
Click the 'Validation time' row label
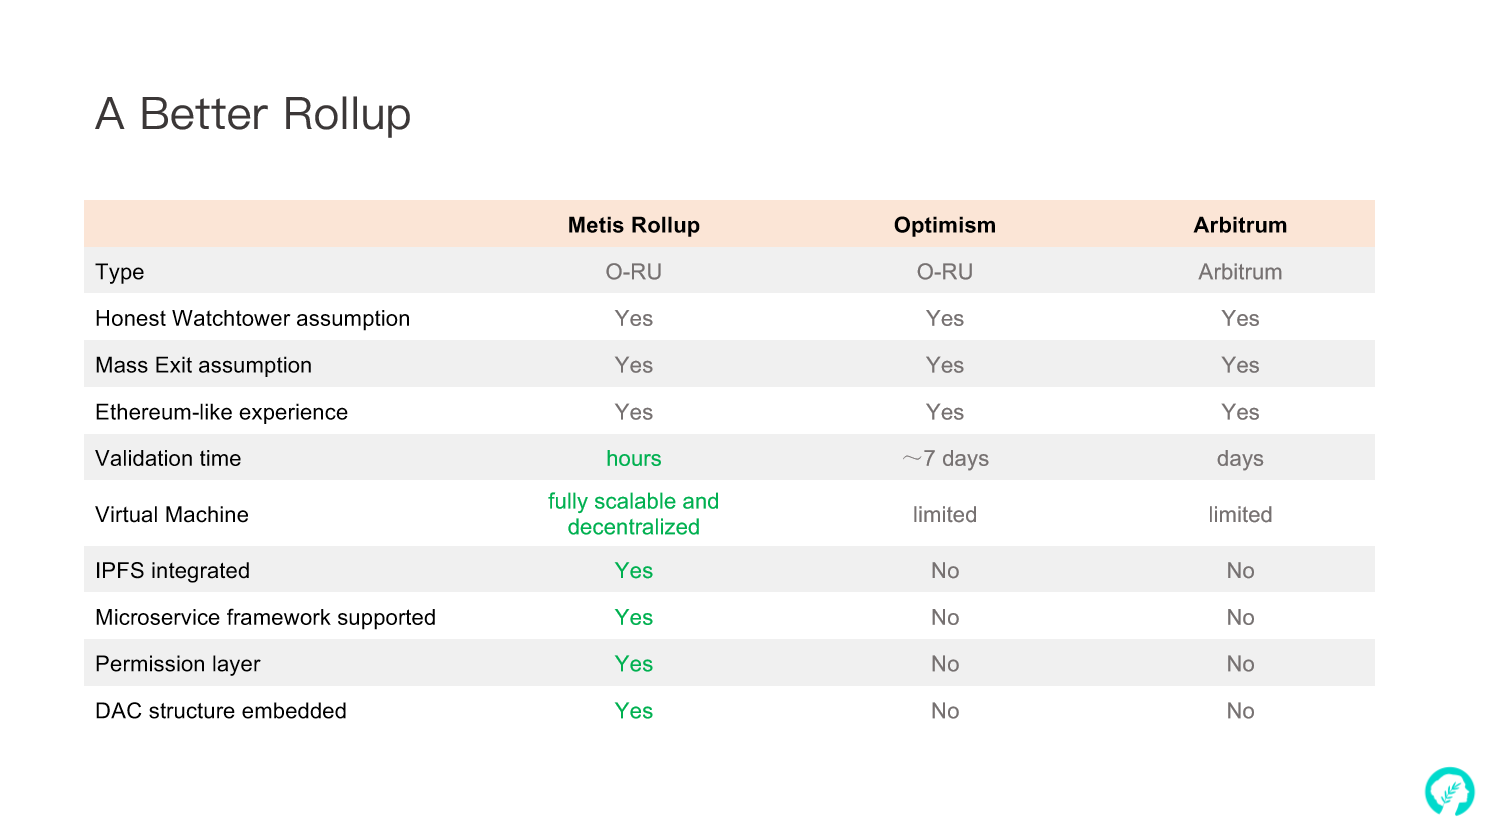pyautogui.click(x=168, y=459)
